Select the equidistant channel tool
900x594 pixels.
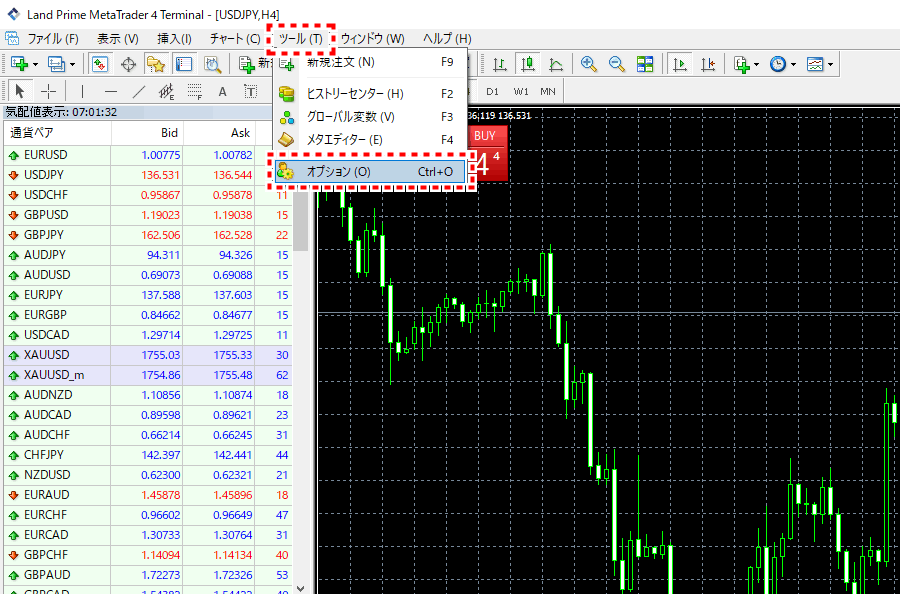click(x=167, y=91)
